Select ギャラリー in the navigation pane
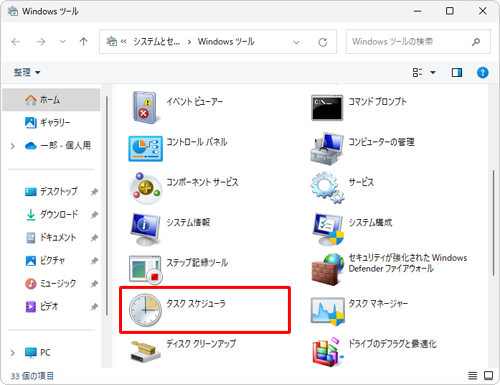This screenshot has width=500, height=385. click(x=51, y=123)
